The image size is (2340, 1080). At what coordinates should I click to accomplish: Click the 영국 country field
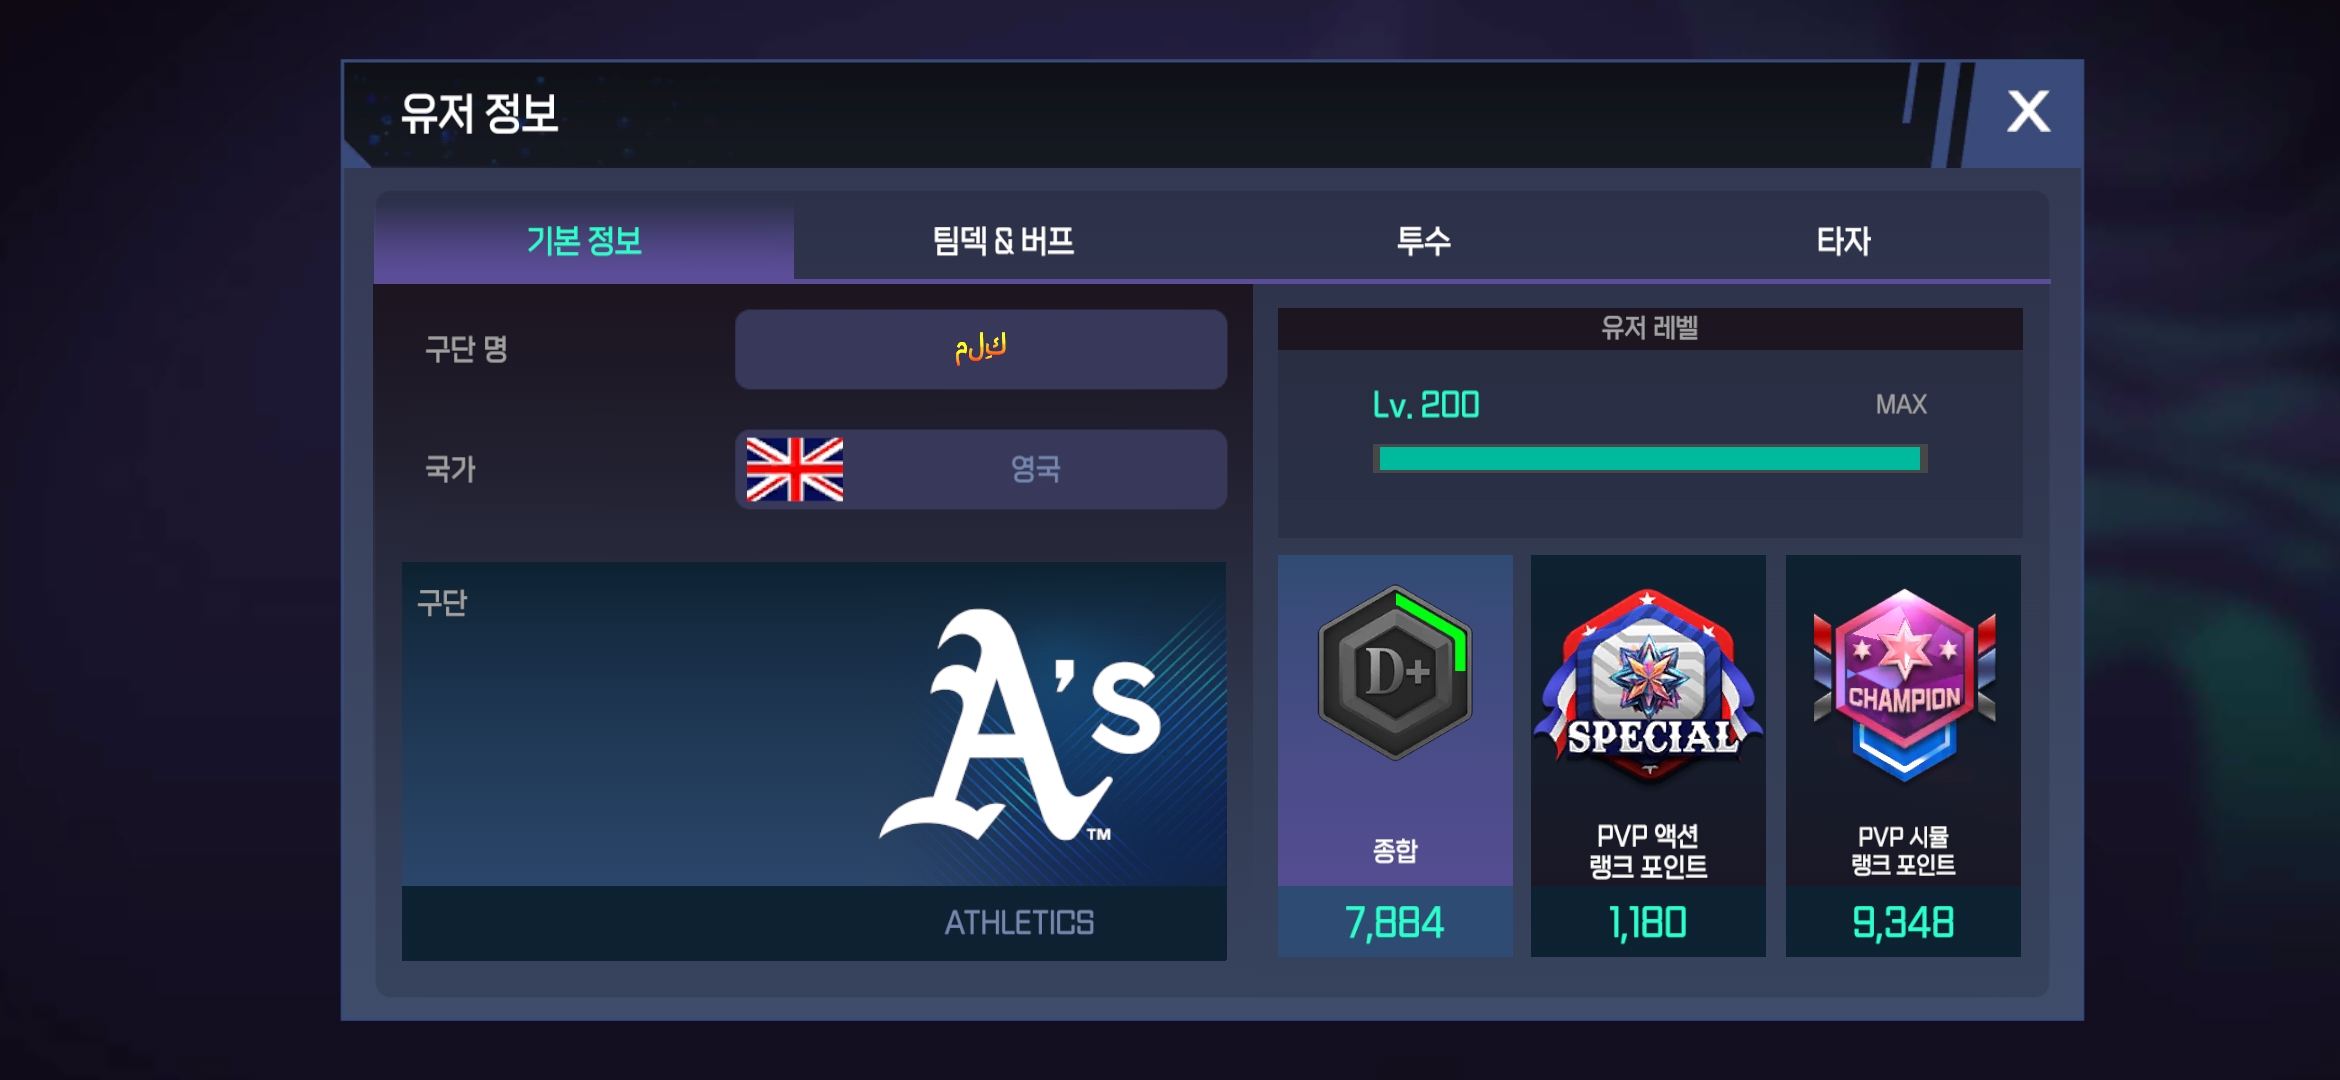tap(981, 469)
